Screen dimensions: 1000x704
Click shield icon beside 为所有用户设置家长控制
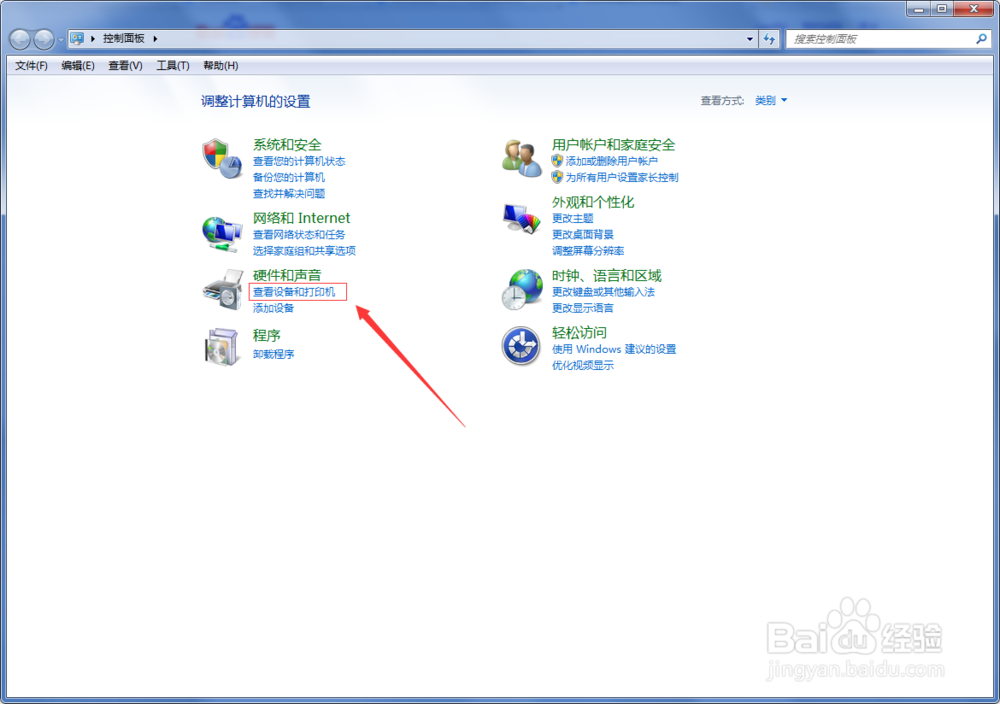[557, 177]
